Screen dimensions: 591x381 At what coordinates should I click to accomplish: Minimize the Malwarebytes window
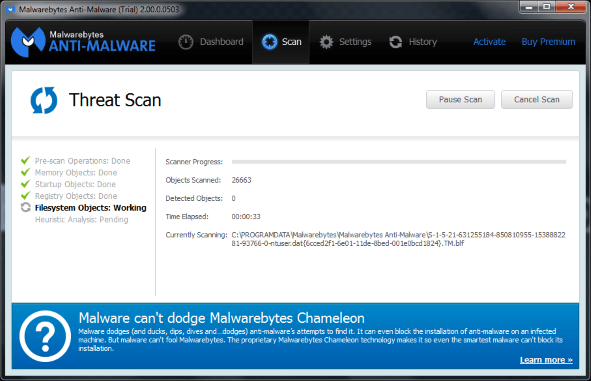click(x=529, y=7)
